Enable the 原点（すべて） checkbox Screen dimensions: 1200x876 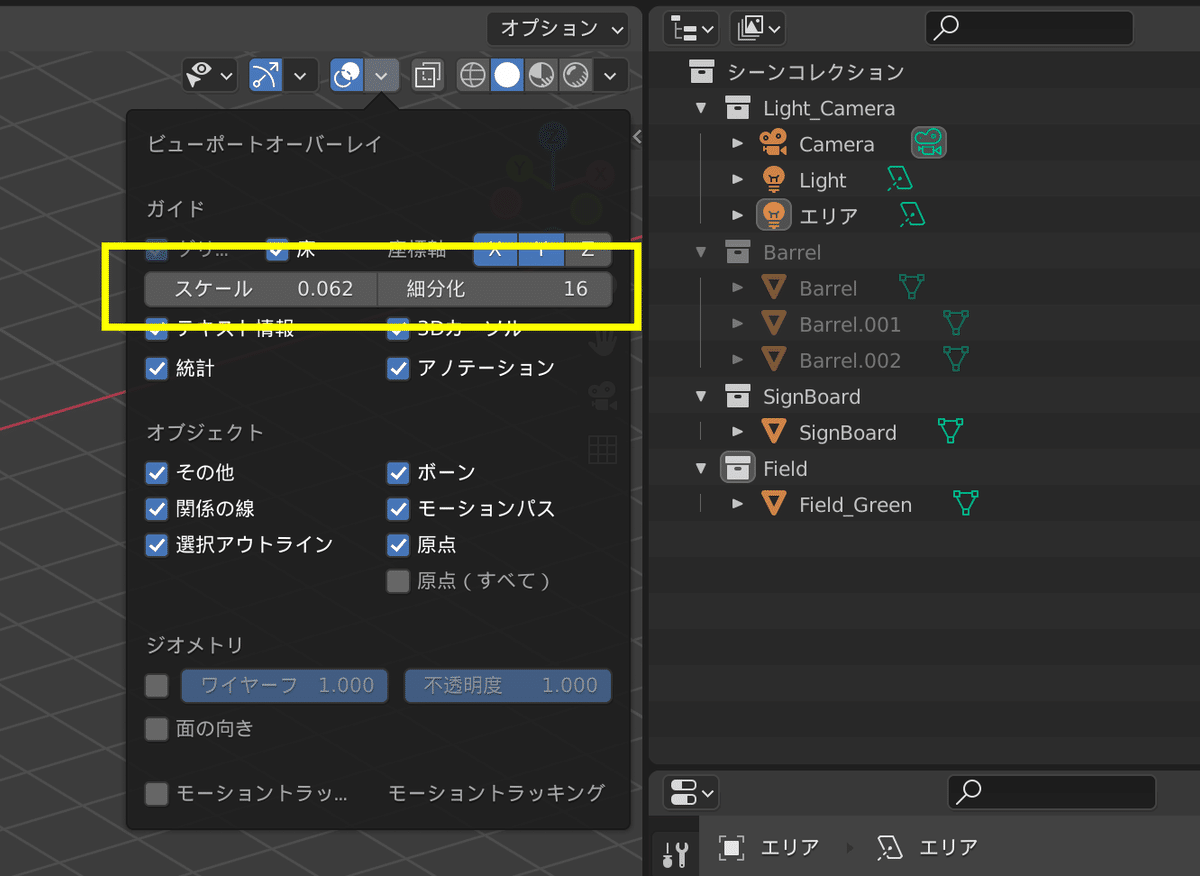(398, 581)
